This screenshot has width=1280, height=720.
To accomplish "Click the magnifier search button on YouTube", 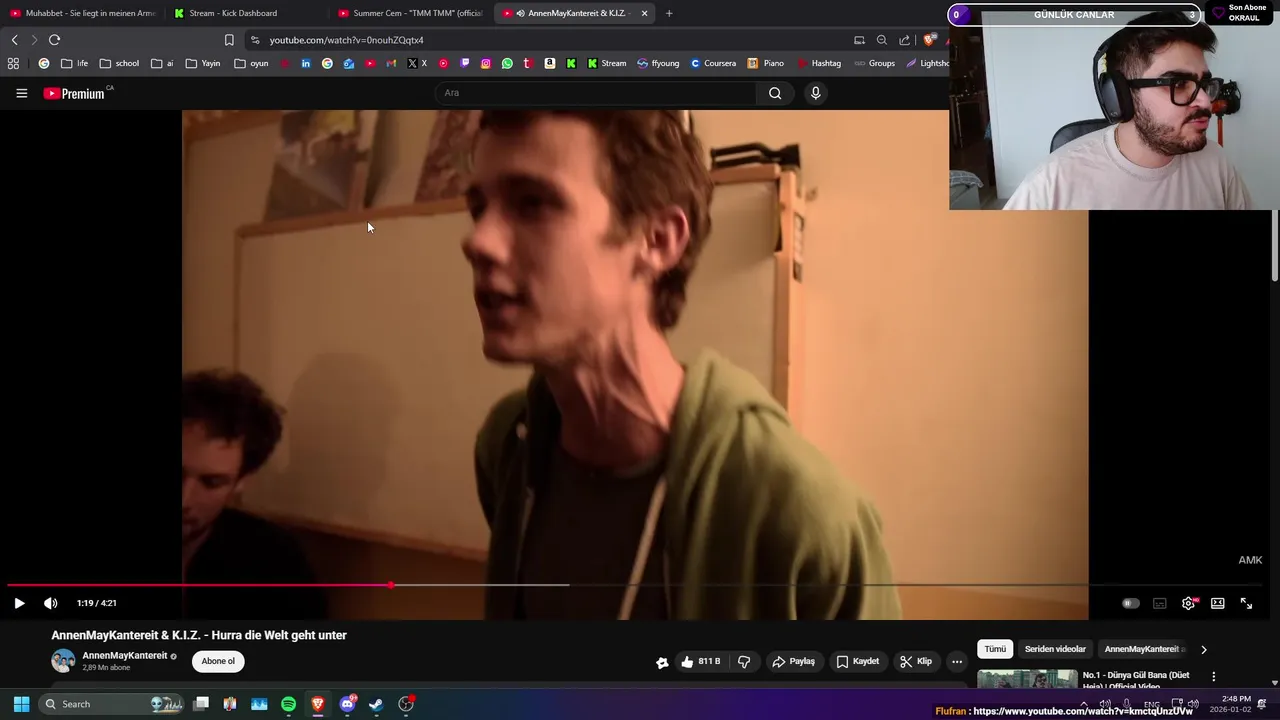I will (x=775, y=93).
